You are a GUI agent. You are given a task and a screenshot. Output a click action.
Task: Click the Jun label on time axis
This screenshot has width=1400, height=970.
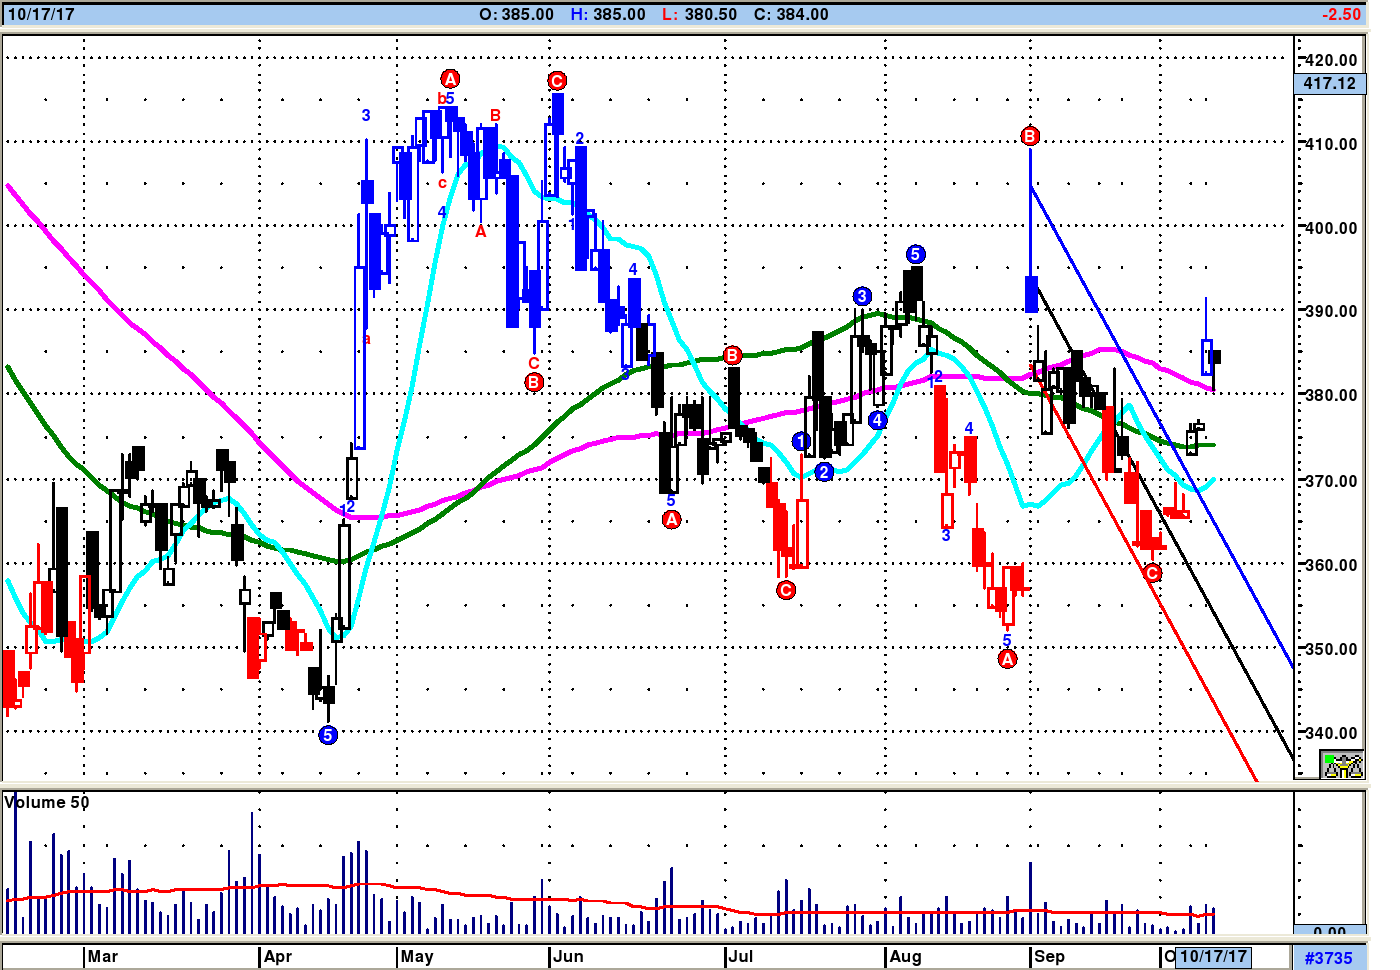pos(568,956)
